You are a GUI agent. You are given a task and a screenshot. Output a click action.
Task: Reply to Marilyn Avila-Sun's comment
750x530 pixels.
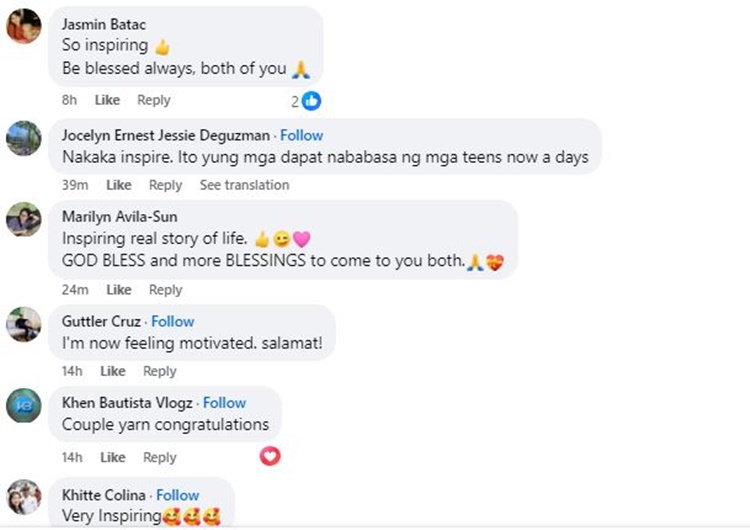pos(165,290)
